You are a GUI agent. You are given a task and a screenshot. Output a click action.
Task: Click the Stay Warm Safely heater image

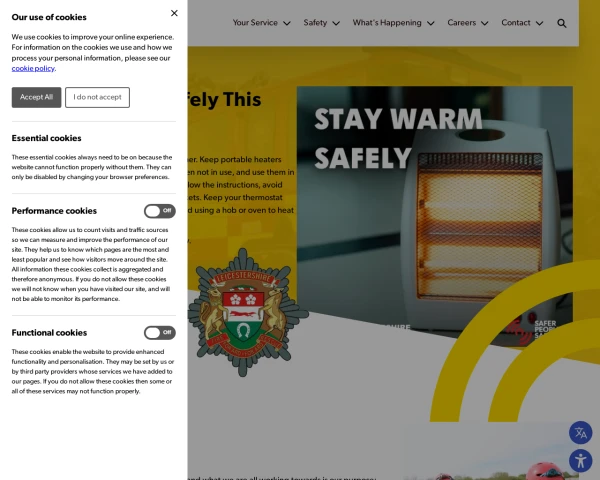(x=435, y=216)
